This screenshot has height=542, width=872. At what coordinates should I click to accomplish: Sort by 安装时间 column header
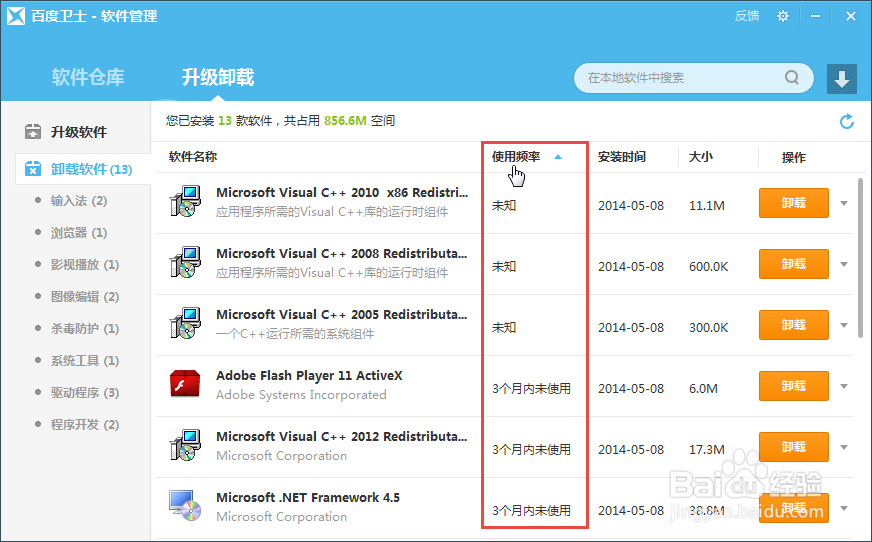pos(622,157)
